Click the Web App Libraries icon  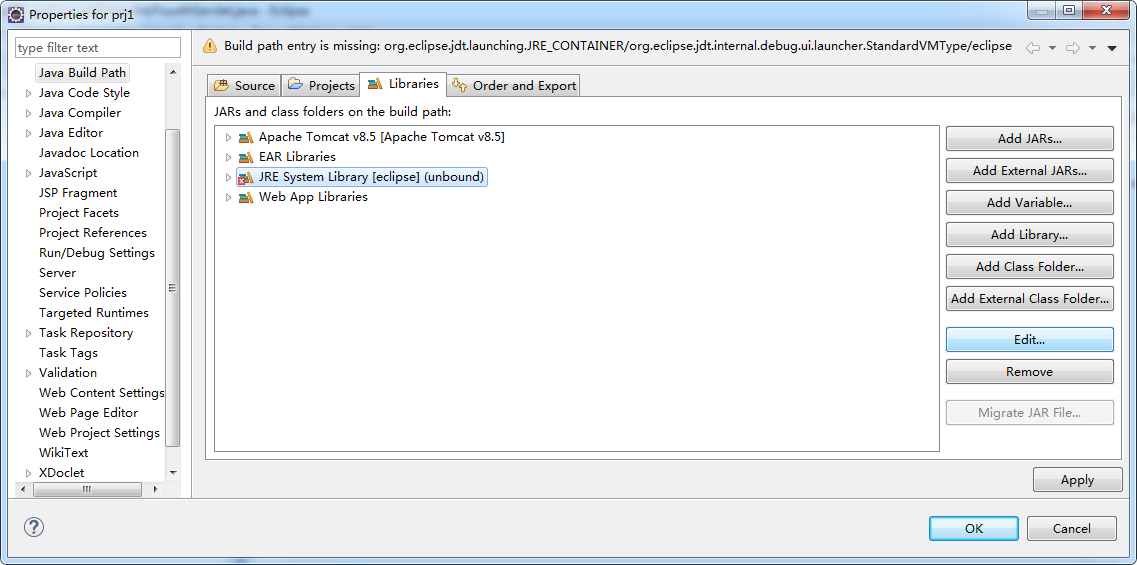[x=246, y=197]
